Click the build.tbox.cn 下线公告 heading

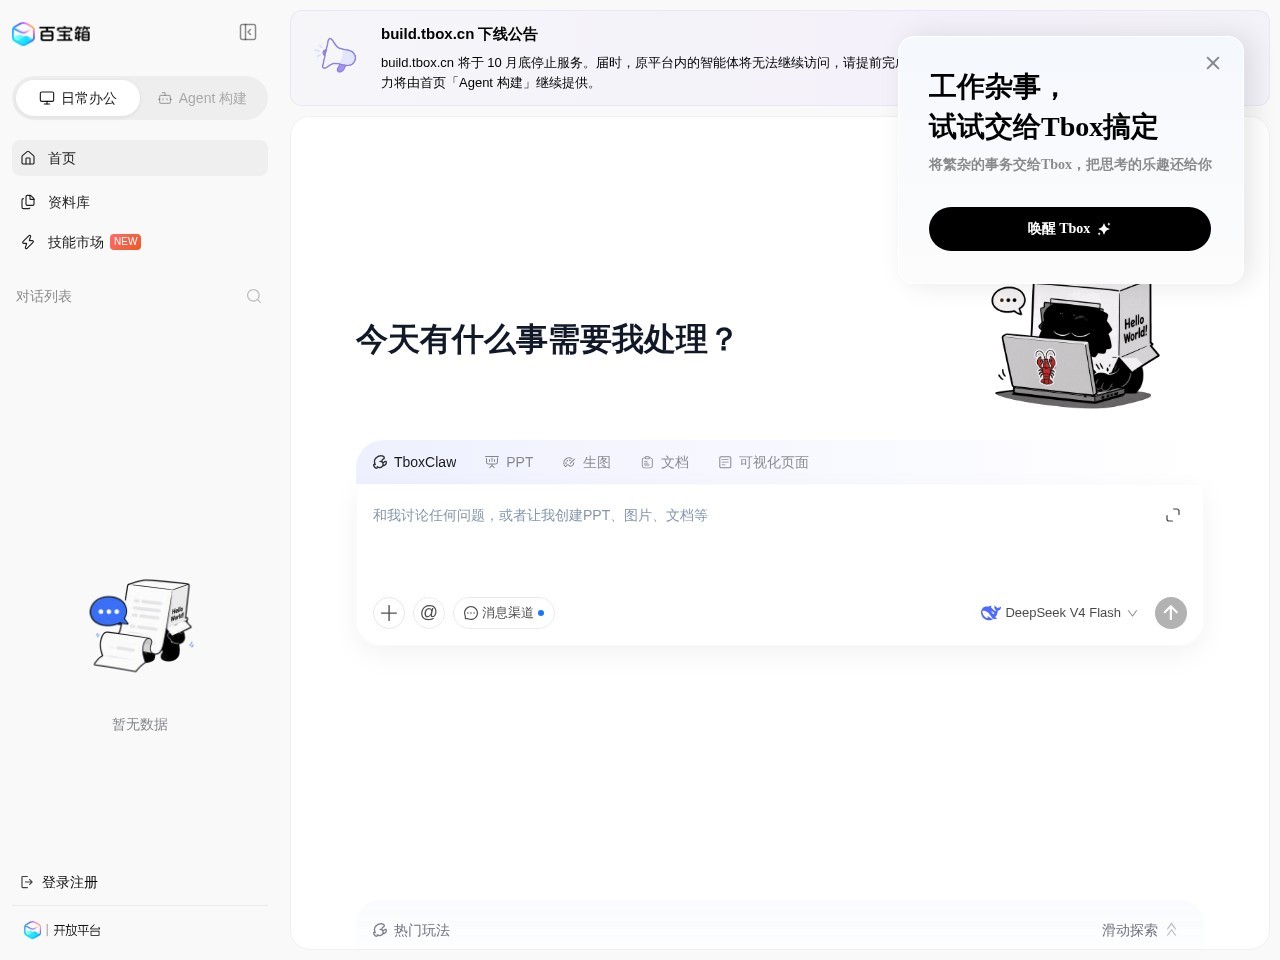(459, 34)
